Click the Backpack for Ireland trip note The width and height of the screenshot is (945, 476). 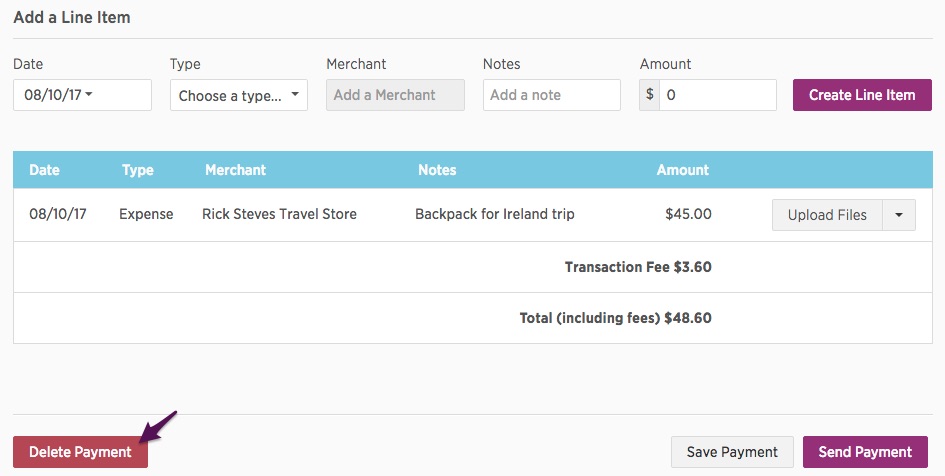495,214
